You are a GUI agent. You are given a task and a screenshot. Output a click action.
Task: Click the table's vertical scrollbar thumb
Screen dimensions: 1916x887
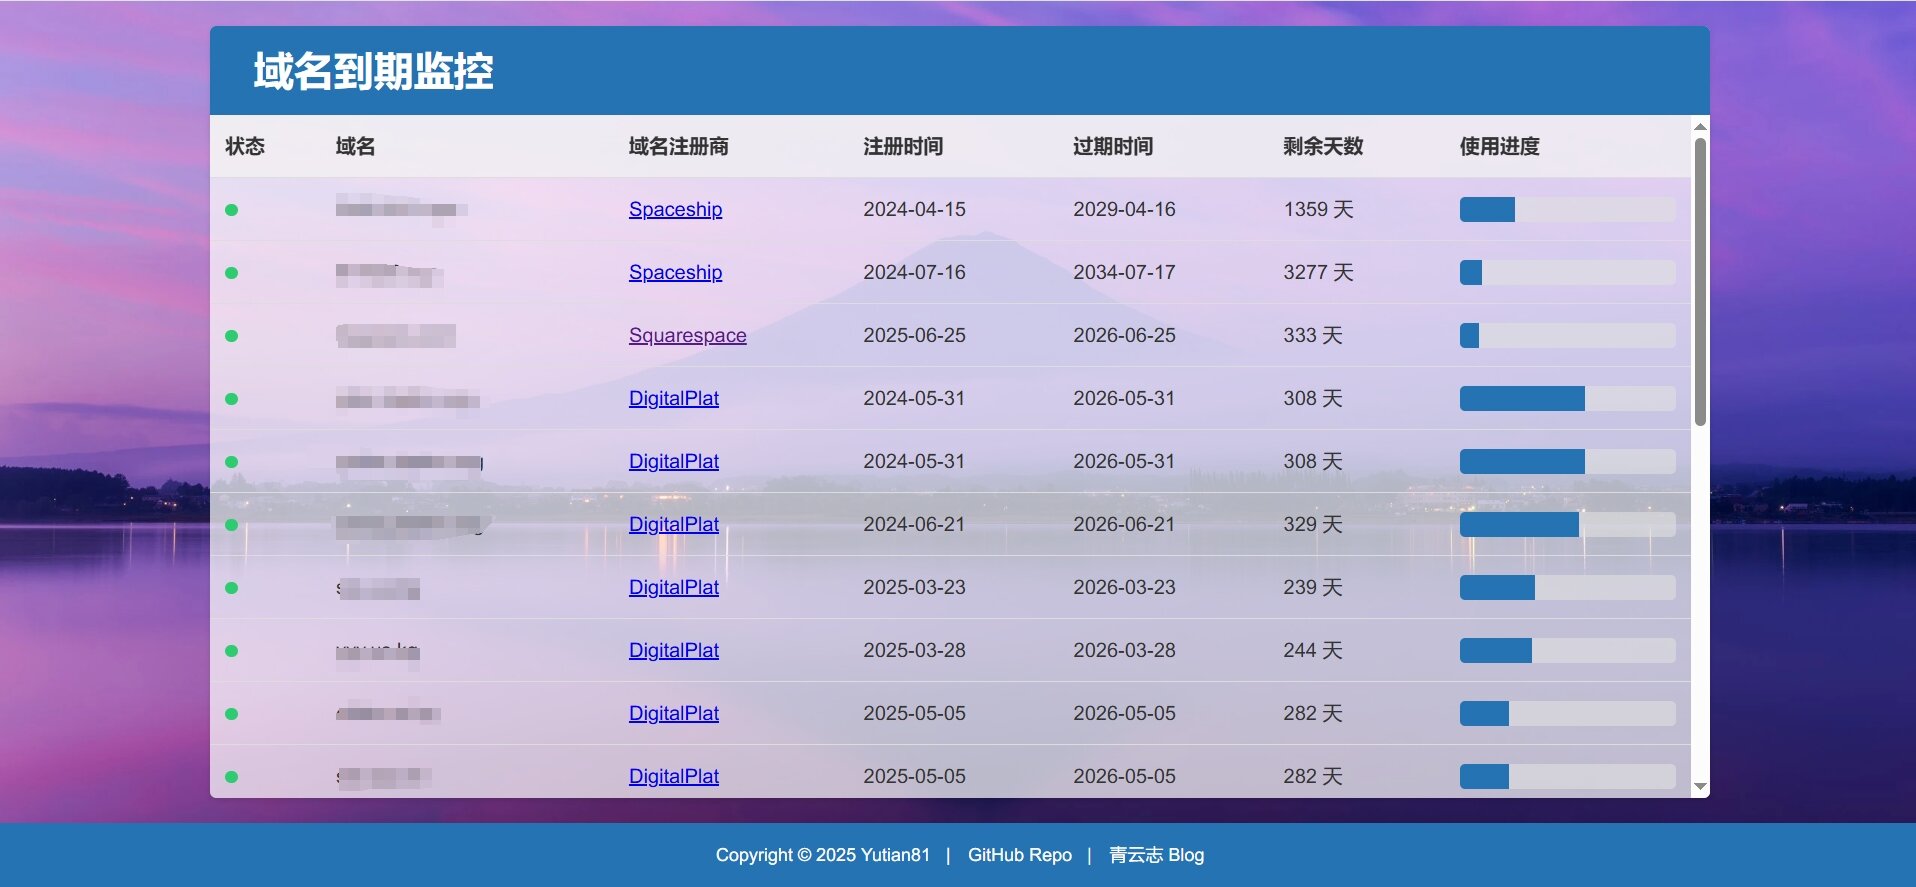click(1700, 282)
